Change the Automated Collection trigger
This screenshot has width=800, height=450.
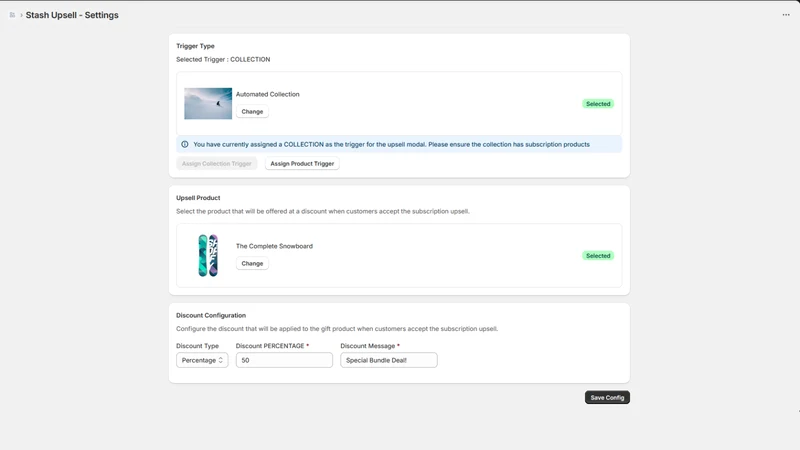point(252,111)
